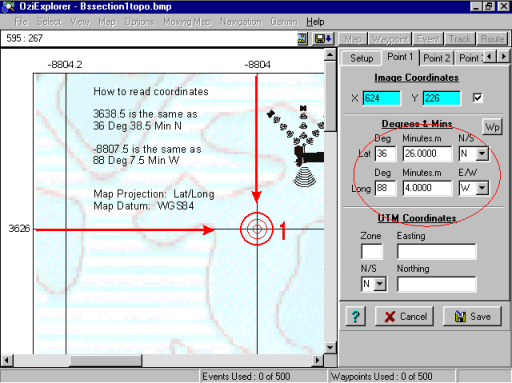Open the Help menu
Screen dimensions: 512x383
[315, 22]
